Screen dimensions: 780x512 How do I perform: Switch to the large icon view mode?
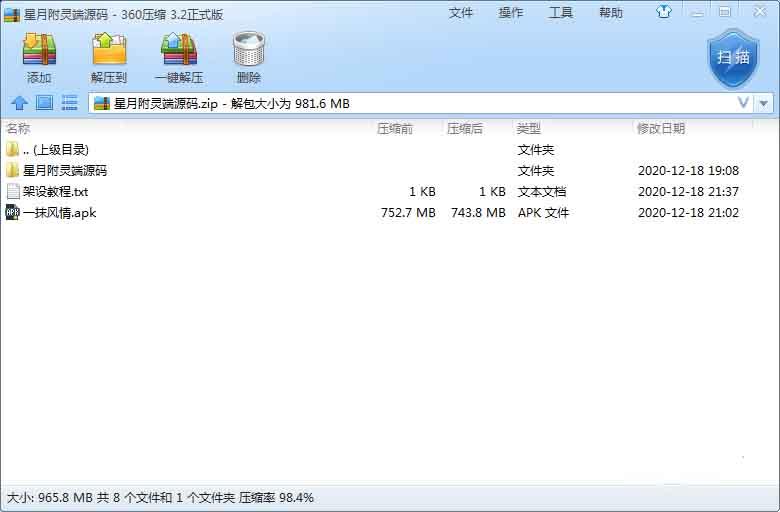point(44,103)
